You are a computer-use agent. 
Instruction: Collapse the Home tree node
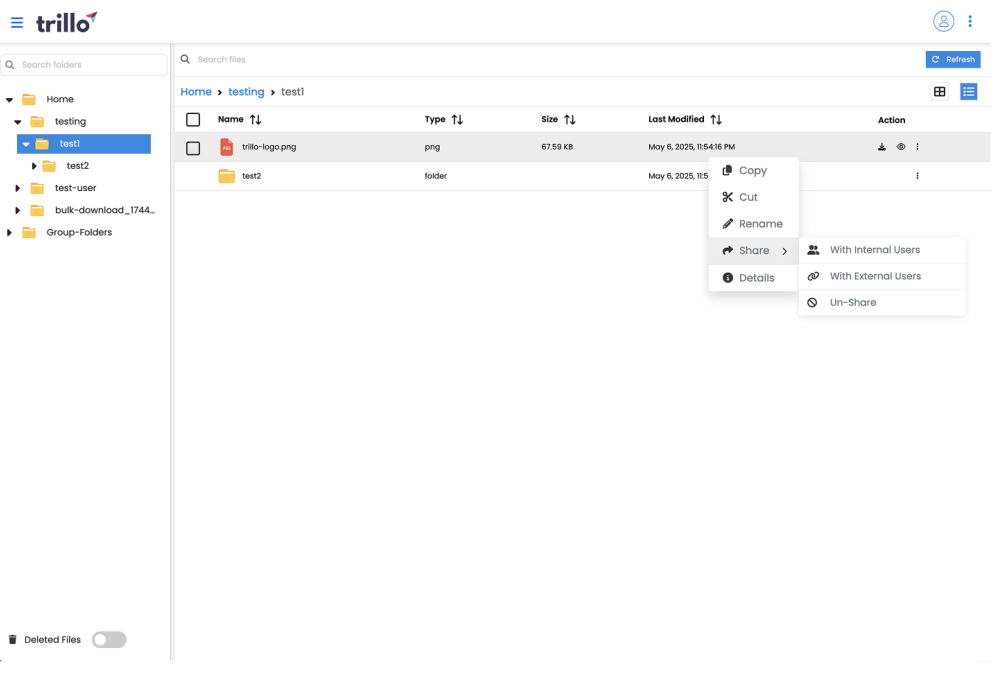(x=9, y=99)
